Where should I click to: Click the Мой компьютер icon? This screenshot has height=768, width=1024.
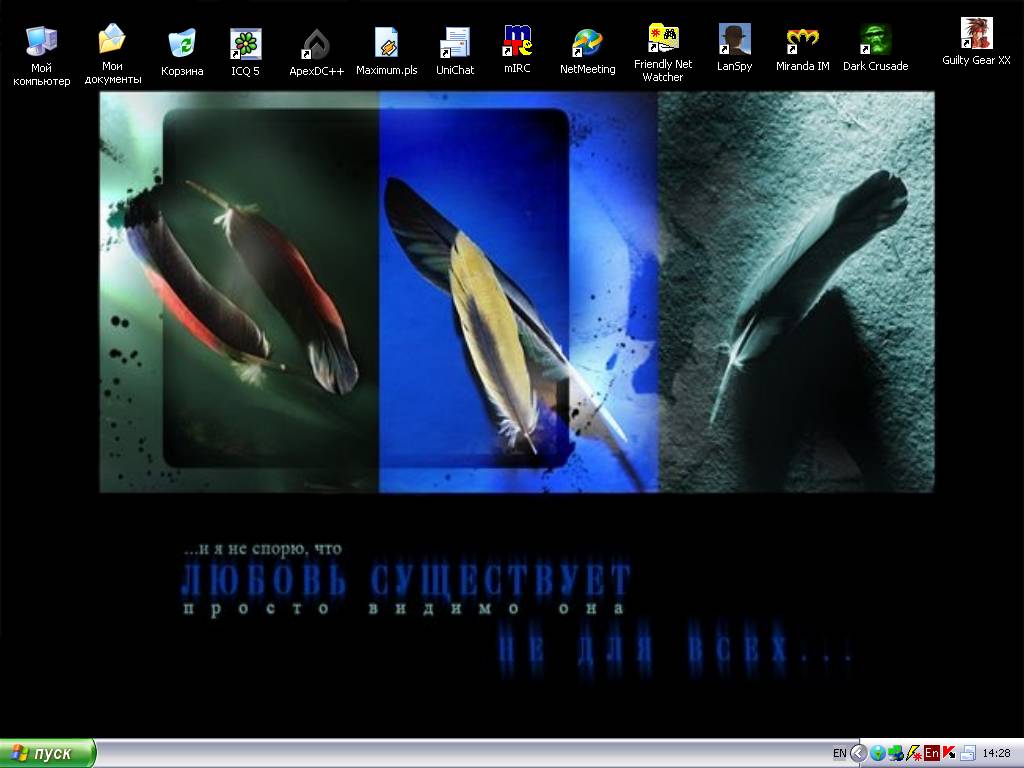pos(41,41)
